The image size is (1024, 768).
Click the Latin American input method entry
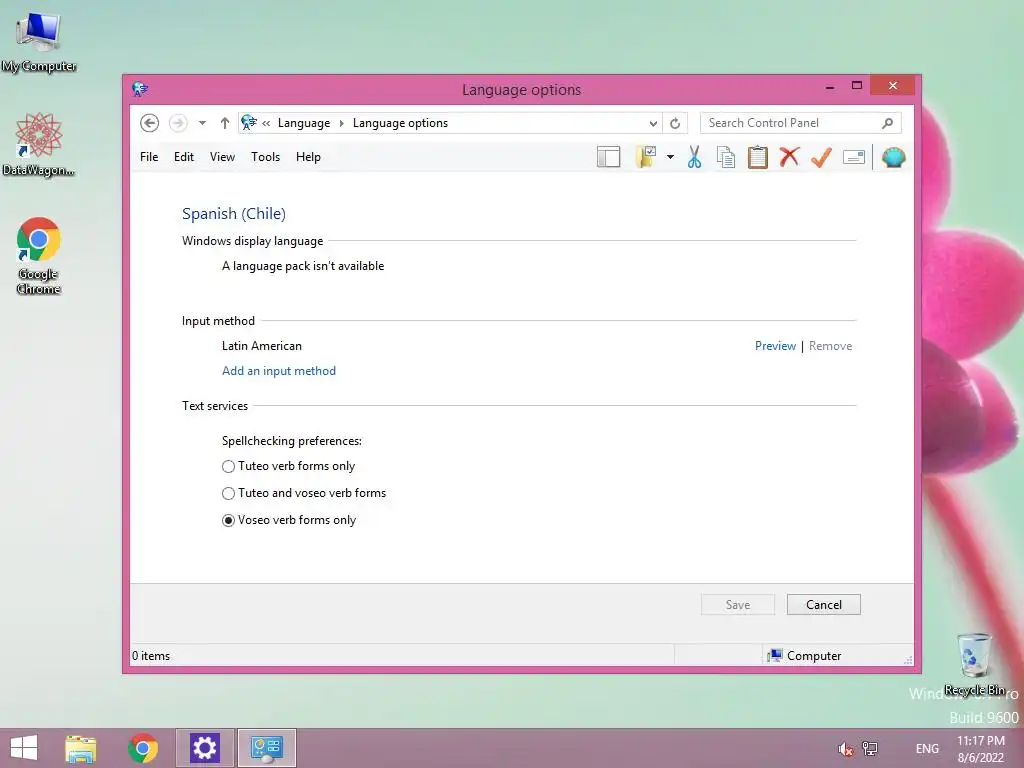coord(262,345)
